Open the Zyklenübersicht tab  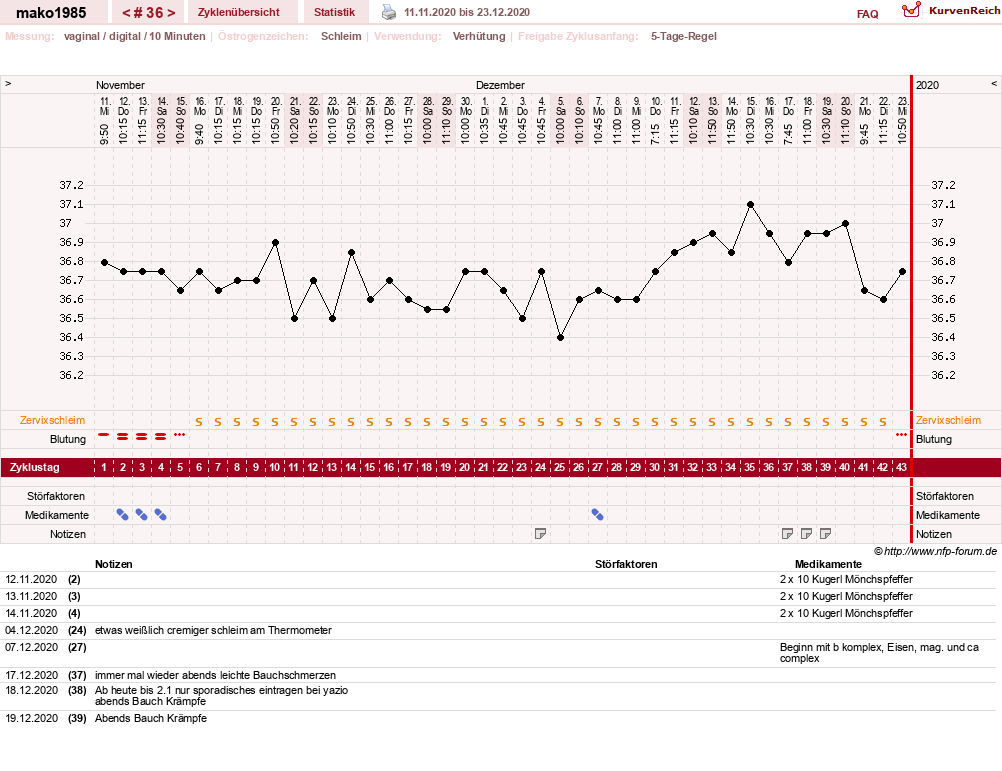coord(239,12)
